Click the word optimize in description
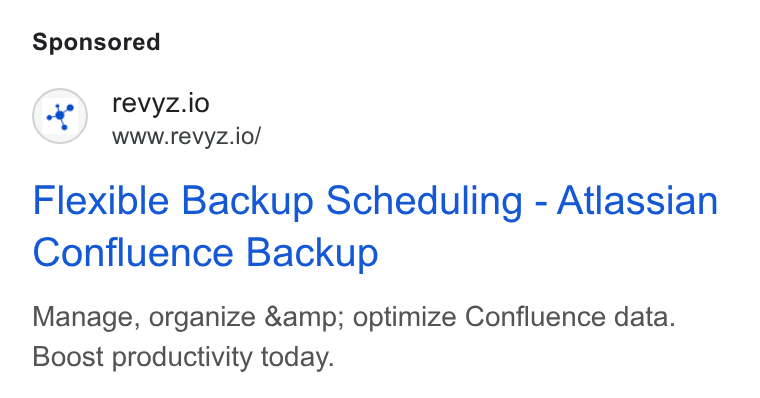This screenshot has width=760, height=398. tap(404, 318)
